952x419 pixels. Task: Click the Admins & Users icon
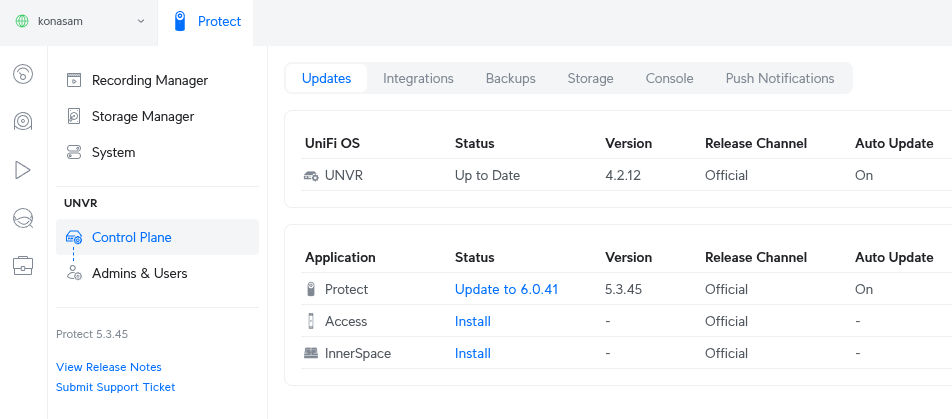[74, 273]
